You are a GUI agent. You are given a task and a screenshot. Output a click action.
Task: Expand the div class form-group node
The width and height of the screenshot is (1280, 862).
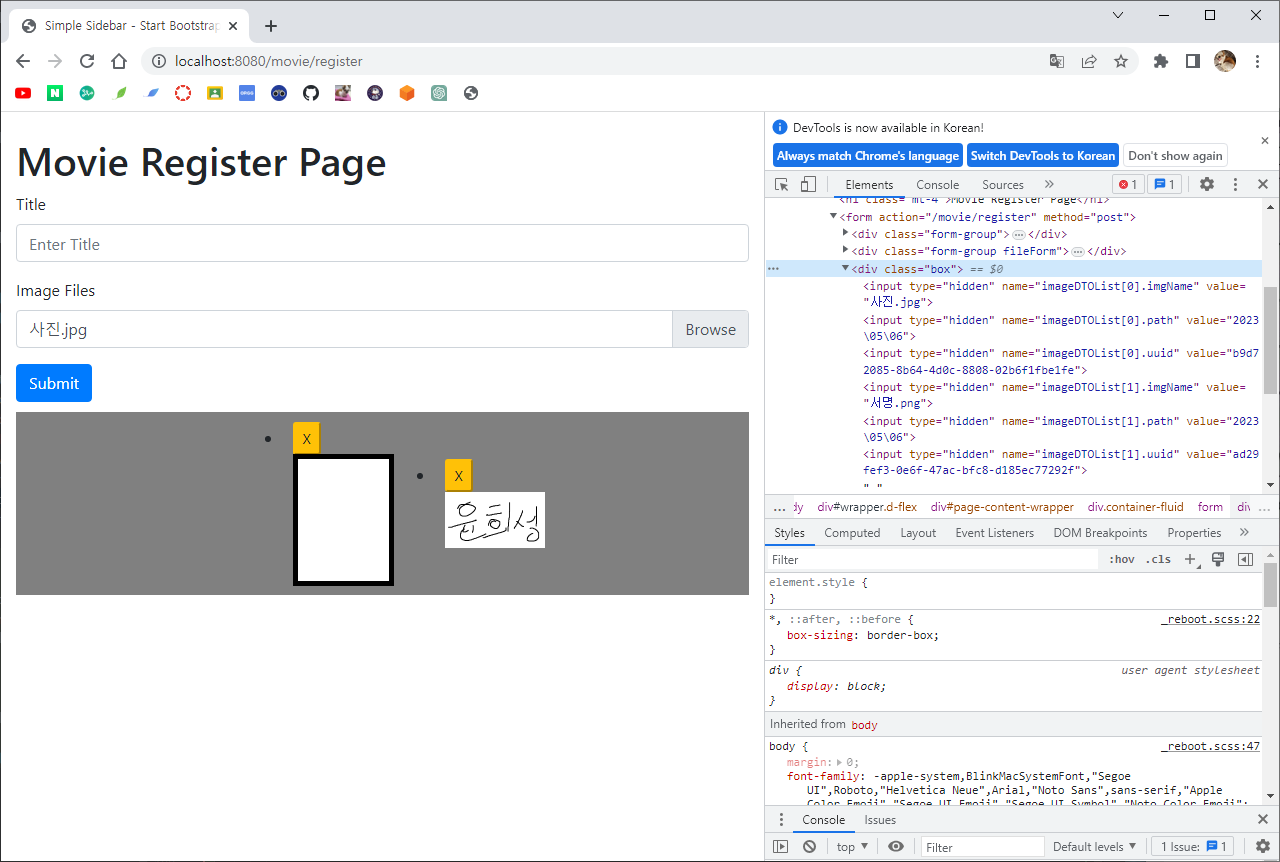846,233
